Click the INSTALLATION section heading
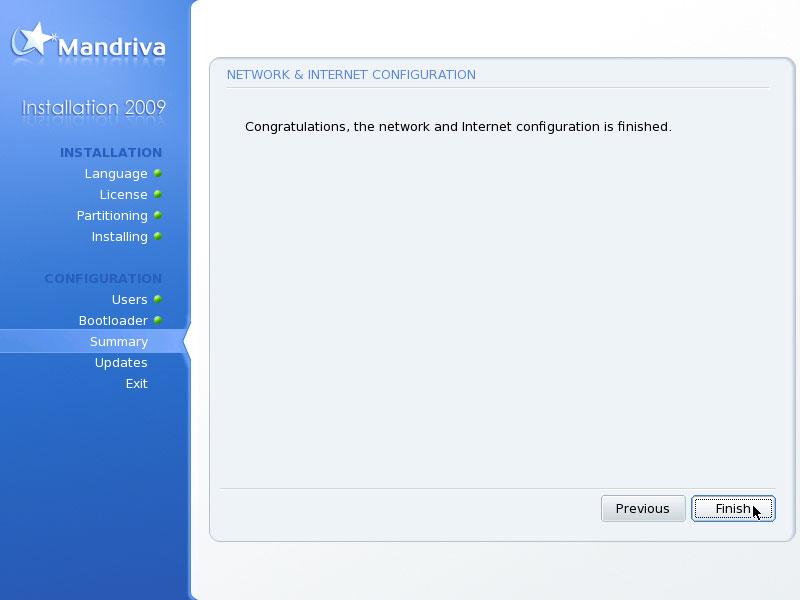This screenshot has width=800, height=600. pyautogui.click(x=111, y=153)
